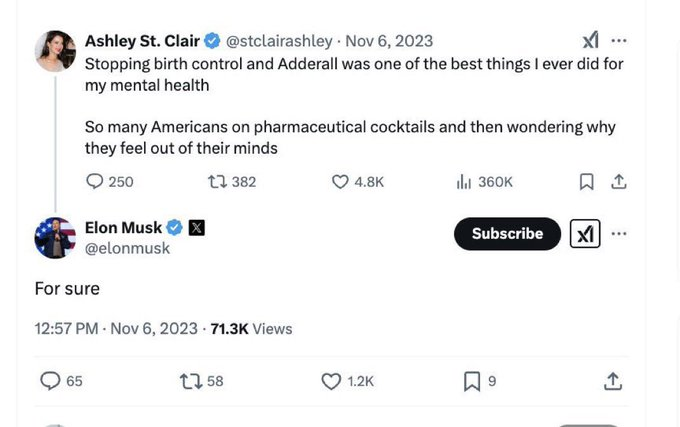
Task: Open Ashley St. Clair's profile picture
Action: (55, 51)
